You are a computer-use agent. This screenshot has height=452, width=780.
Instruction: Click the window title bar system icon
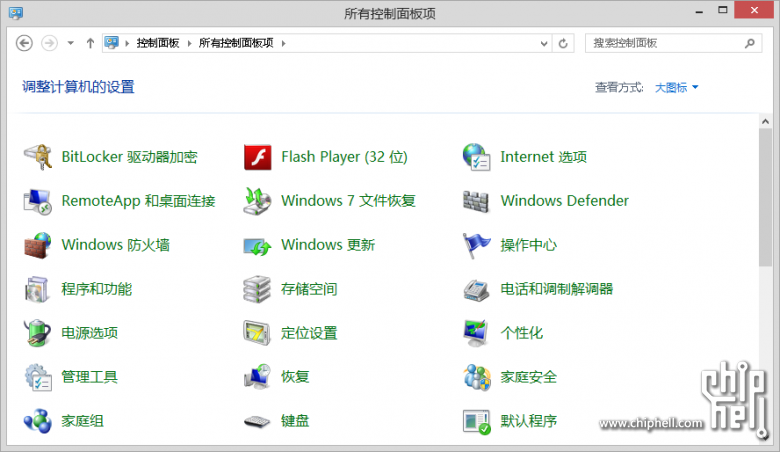(x=15, y=12)
